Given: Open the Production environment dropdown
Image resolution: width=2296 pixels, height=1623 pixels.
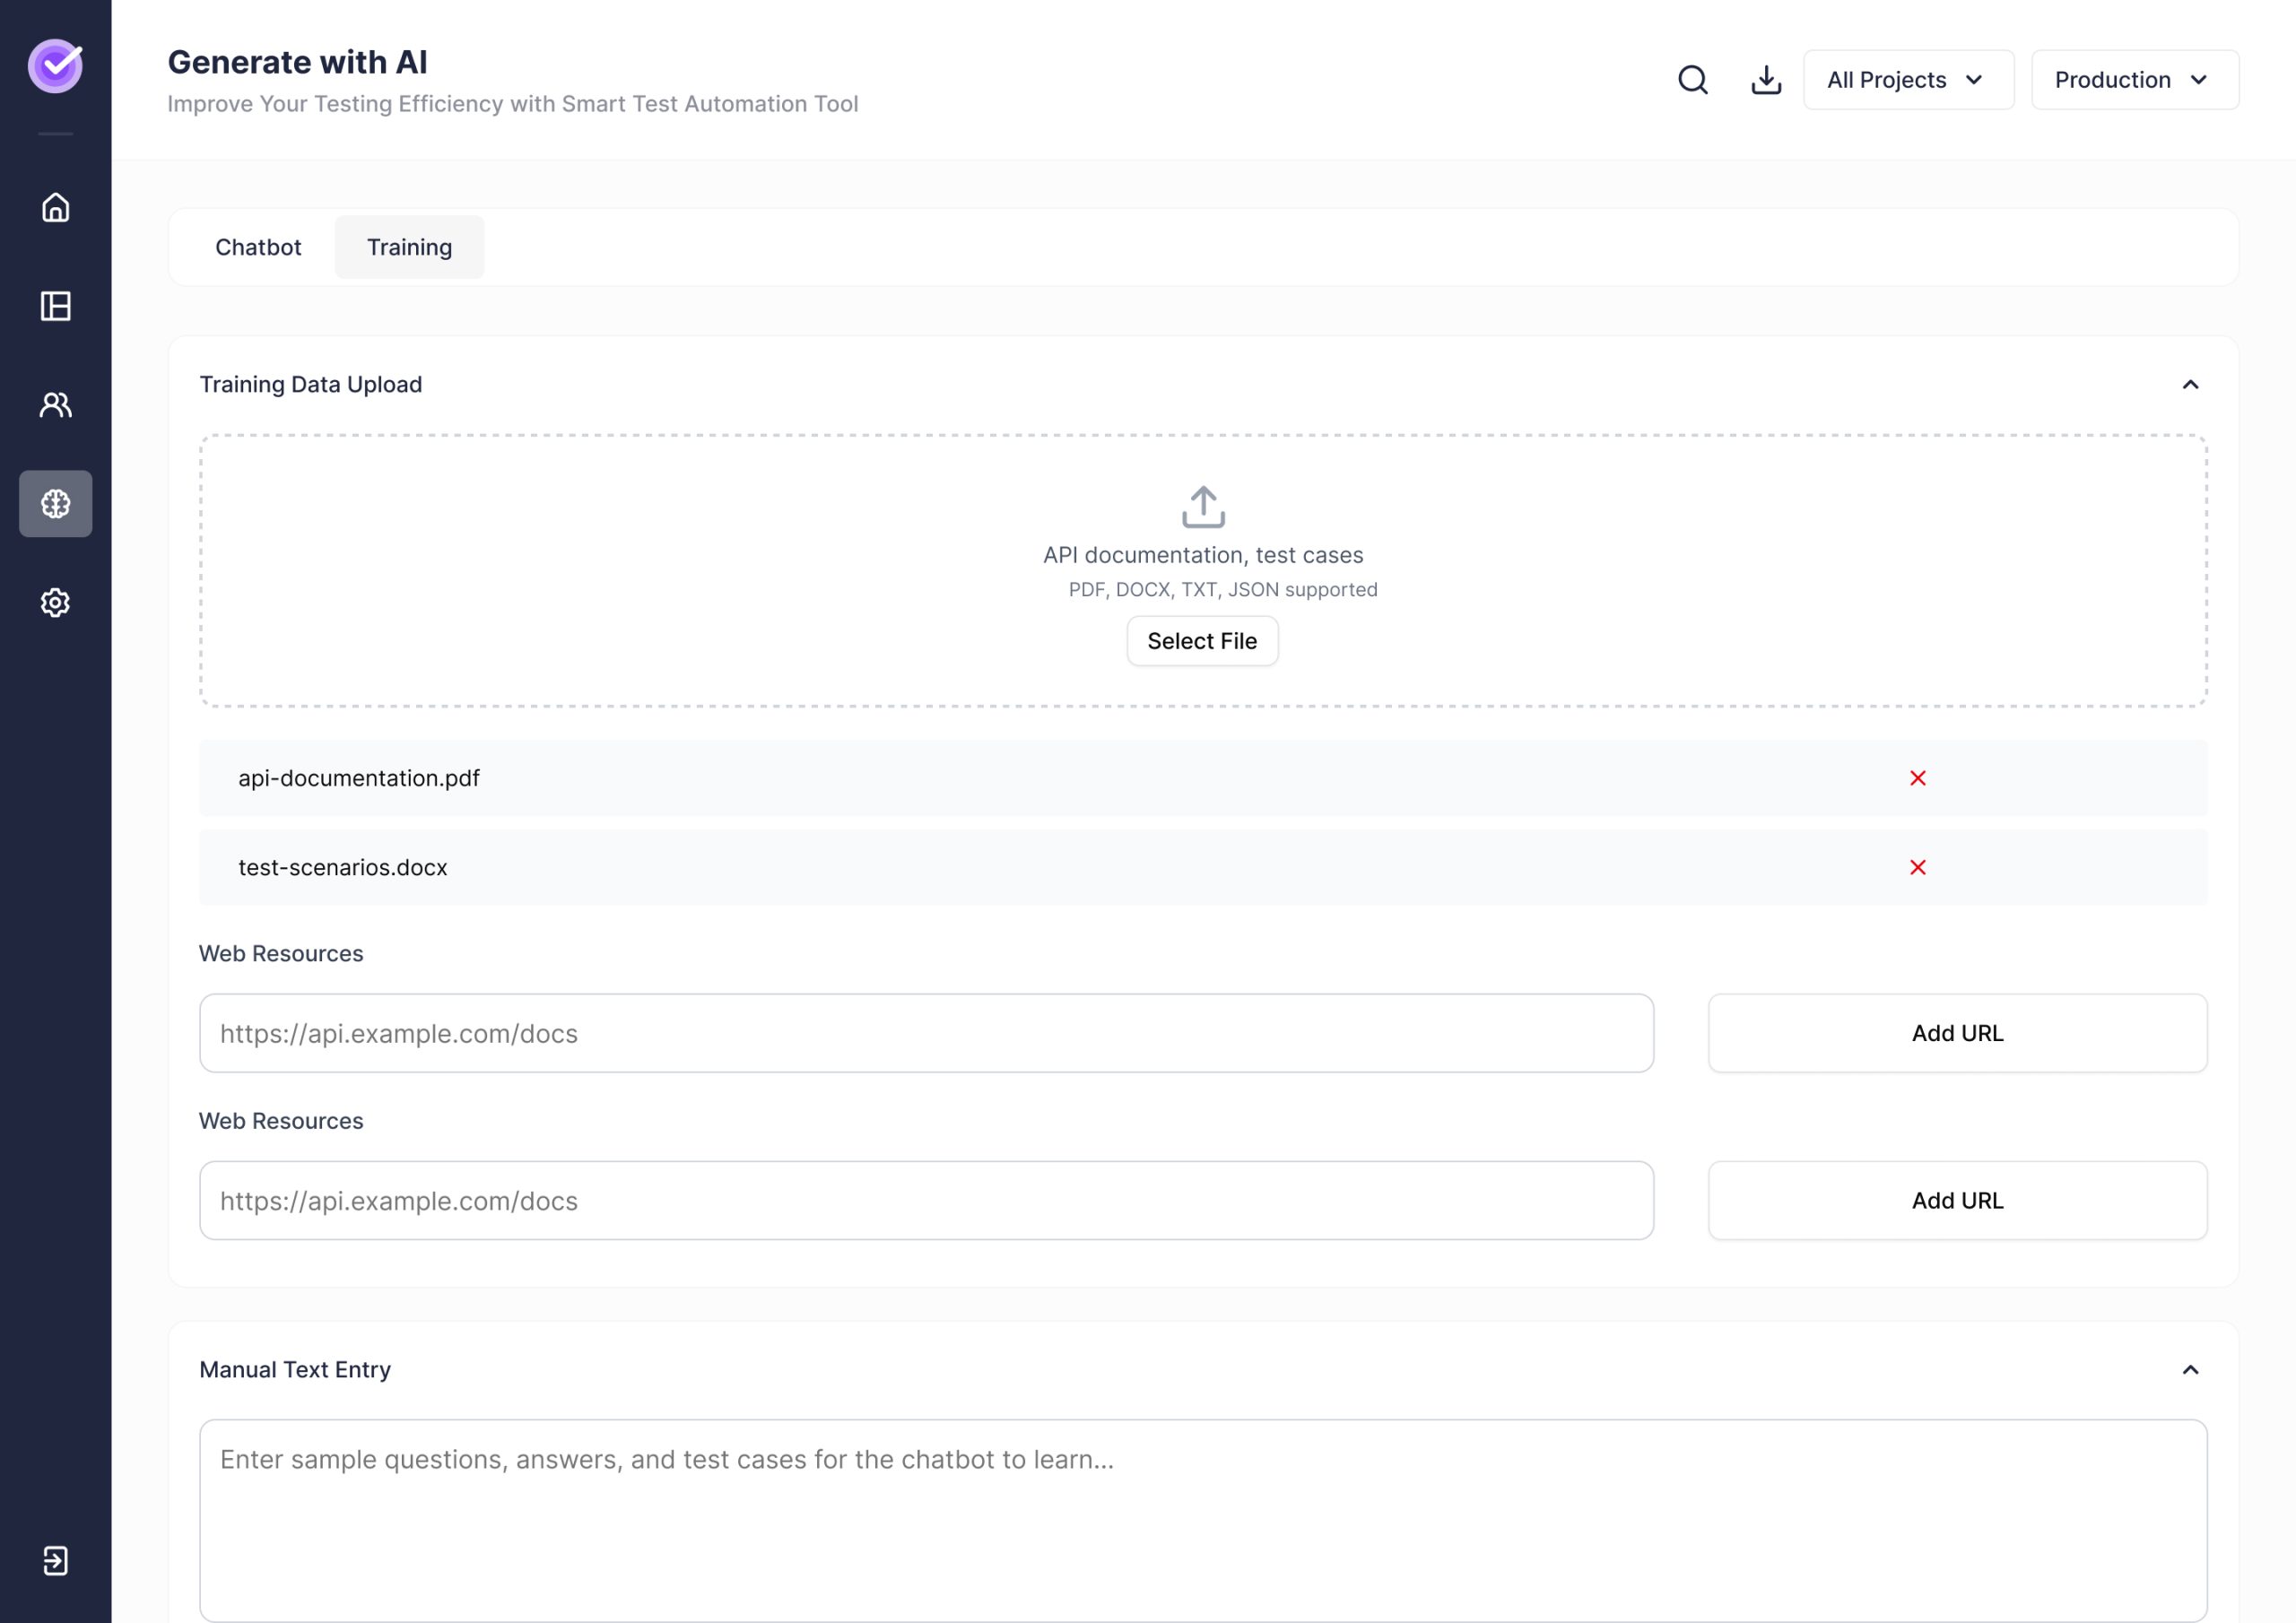Looking at the screenshot, I should coord(2134,80).
